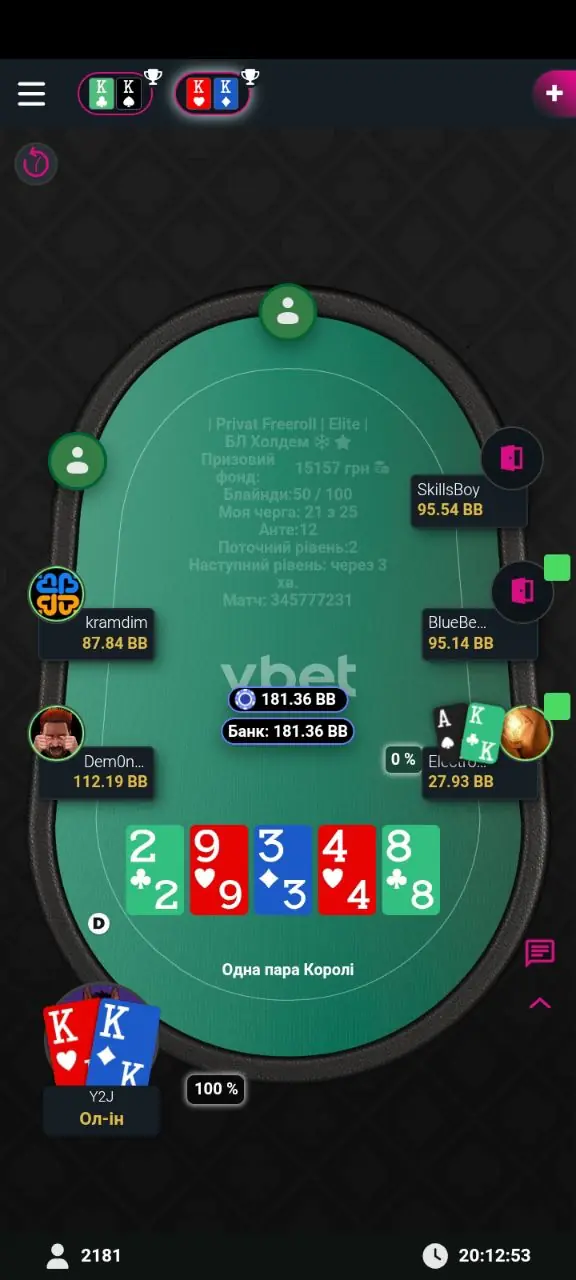Toggle green square beside Electro player

pyautogui.click(x=557, y=706)
